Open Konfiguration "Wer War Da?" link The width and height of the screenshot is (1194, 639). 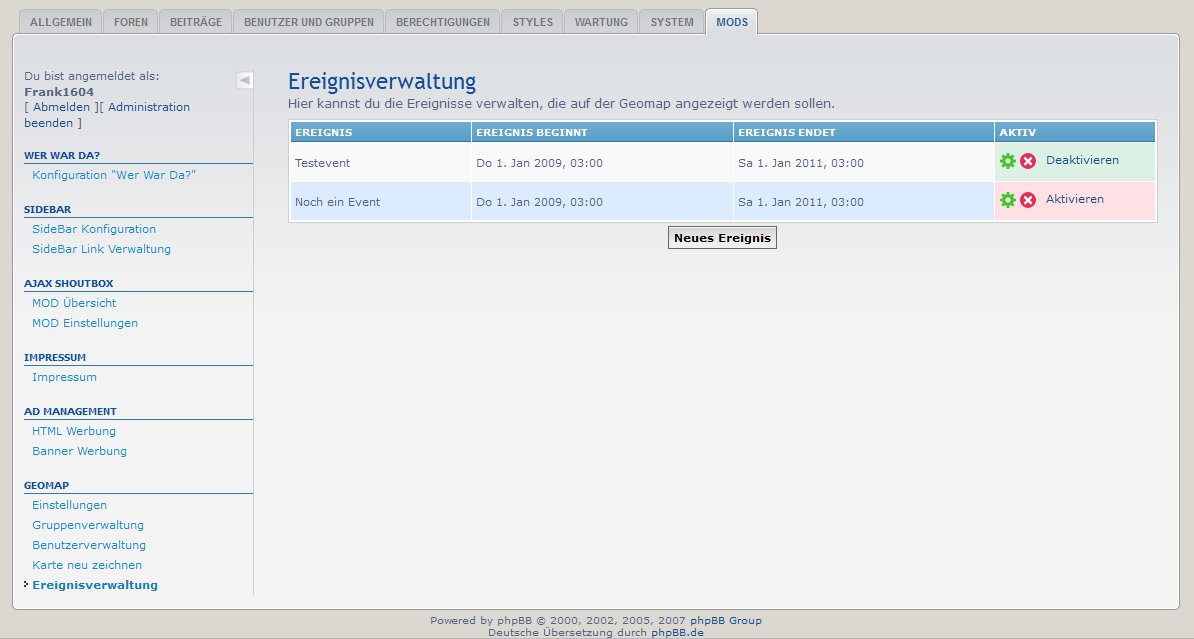coord(114,175)
